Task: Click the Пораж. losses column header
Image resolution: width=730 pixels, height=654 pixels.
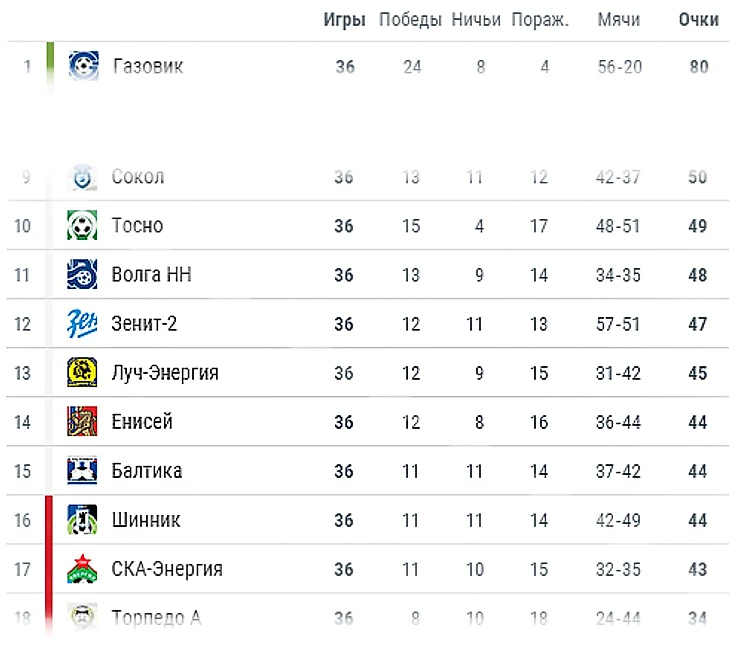Action: (540, 20)
